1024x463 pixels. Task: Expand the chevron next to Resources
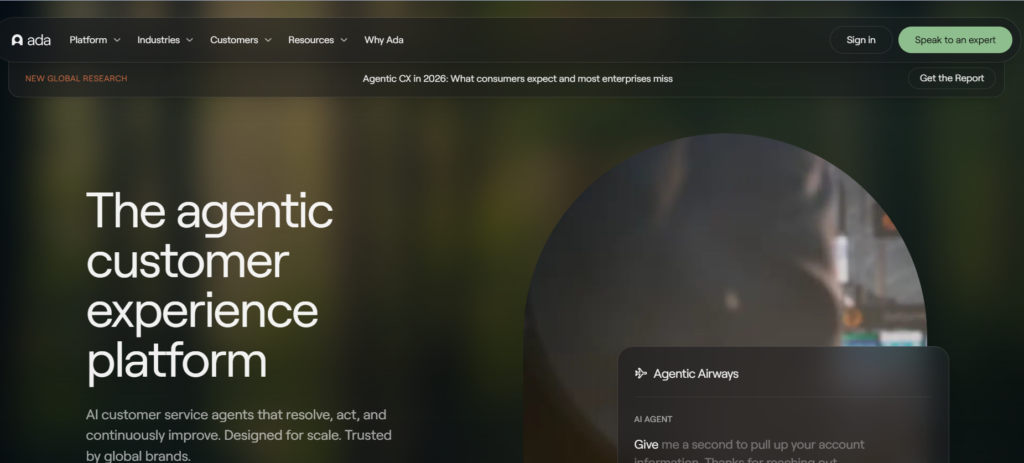click(x=344, y=40)
